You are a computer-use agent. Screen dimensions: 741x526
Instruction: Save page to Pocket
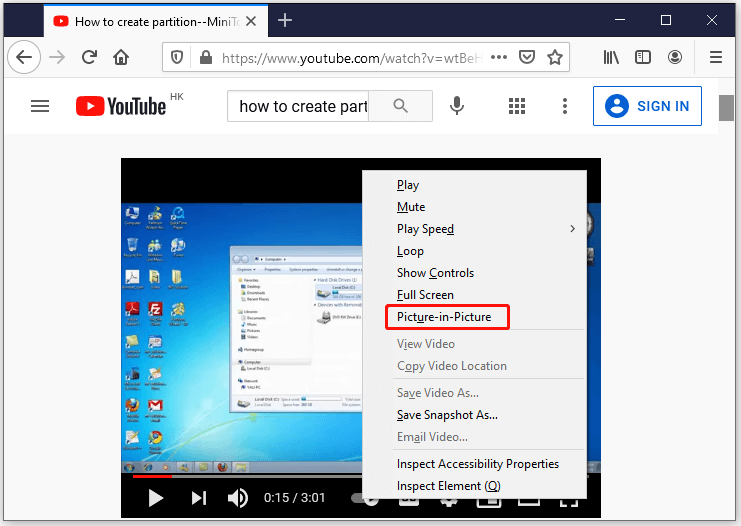526,58
